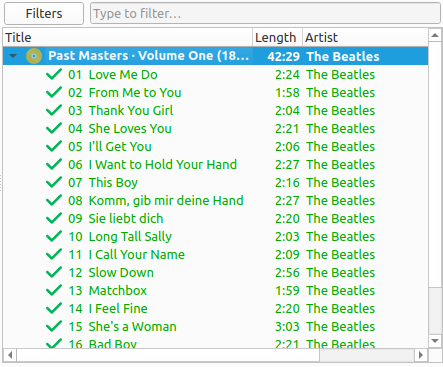Sort by the Artist column header
Viewport: 443px width, 367px height.
pyautogui.click(x=365, y=37)
